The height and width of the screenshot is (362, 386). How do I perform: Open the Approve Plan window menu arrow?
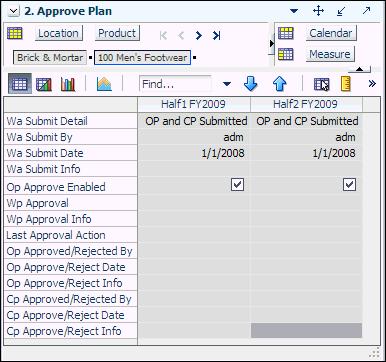click(294, 11)
